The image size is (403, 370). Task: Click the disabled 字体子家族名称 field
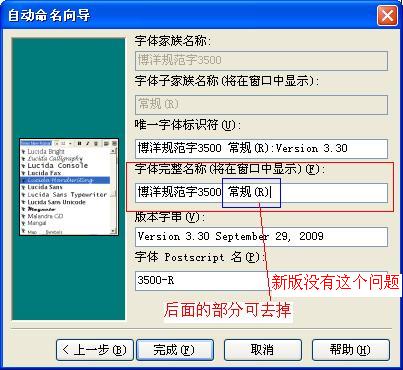coord(262,105)
